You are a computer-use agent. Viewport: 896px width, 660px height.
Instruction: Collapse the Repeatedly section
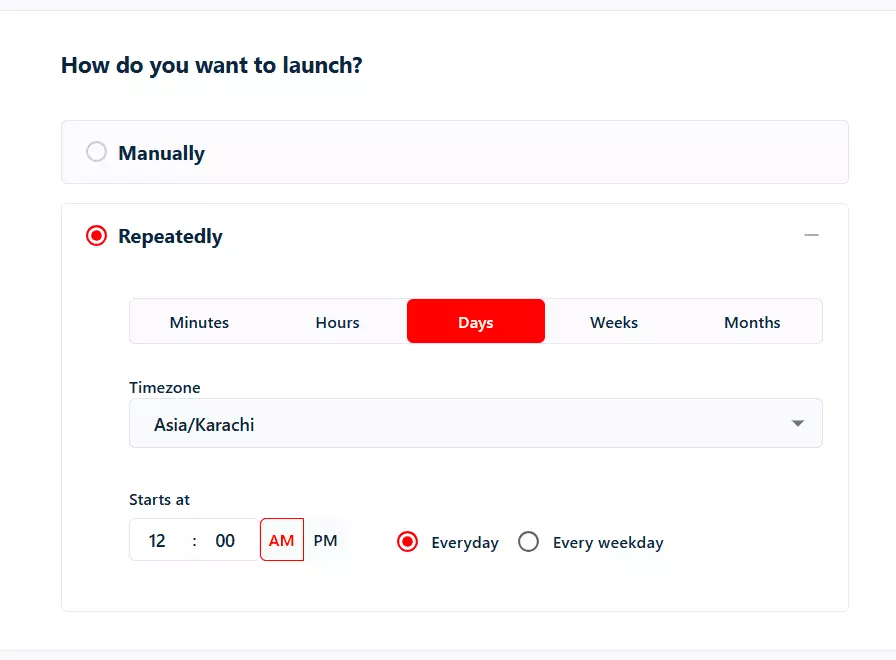coord(812,235)
